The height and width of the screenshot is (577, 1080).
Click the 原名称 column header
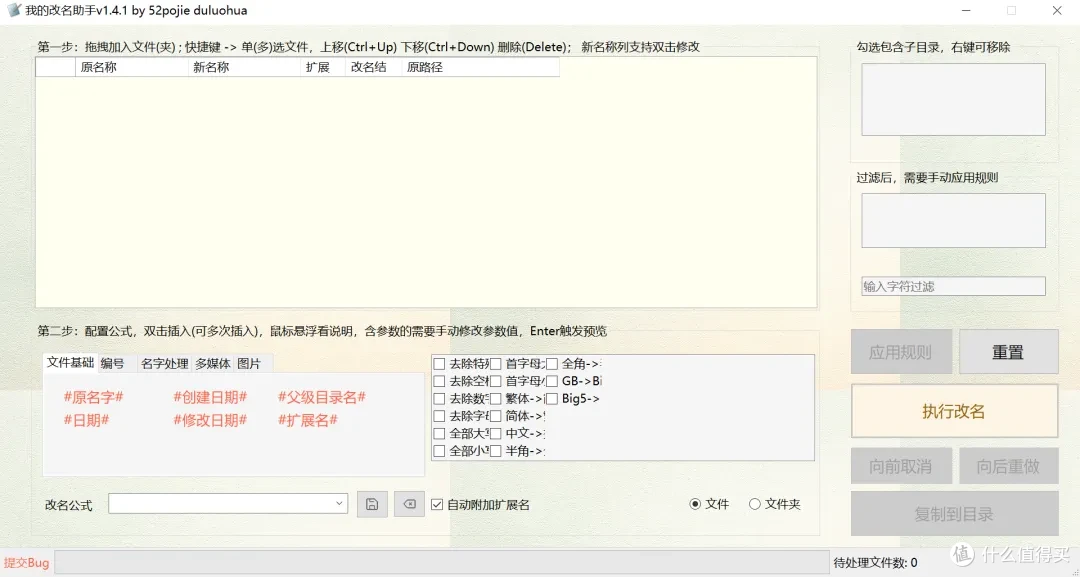131,67
